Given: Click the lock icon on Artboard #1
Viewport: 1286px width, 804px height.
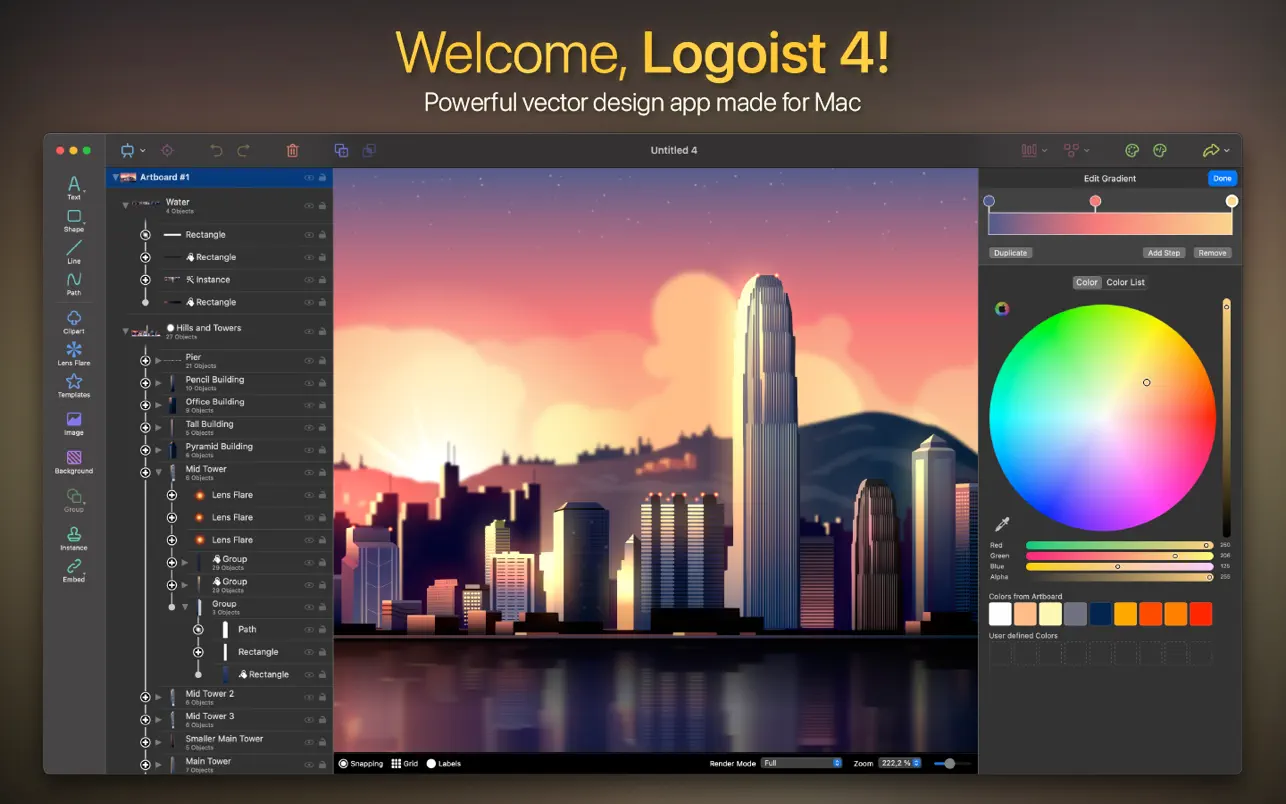Looking at the screenshot, I should point(322,177).
